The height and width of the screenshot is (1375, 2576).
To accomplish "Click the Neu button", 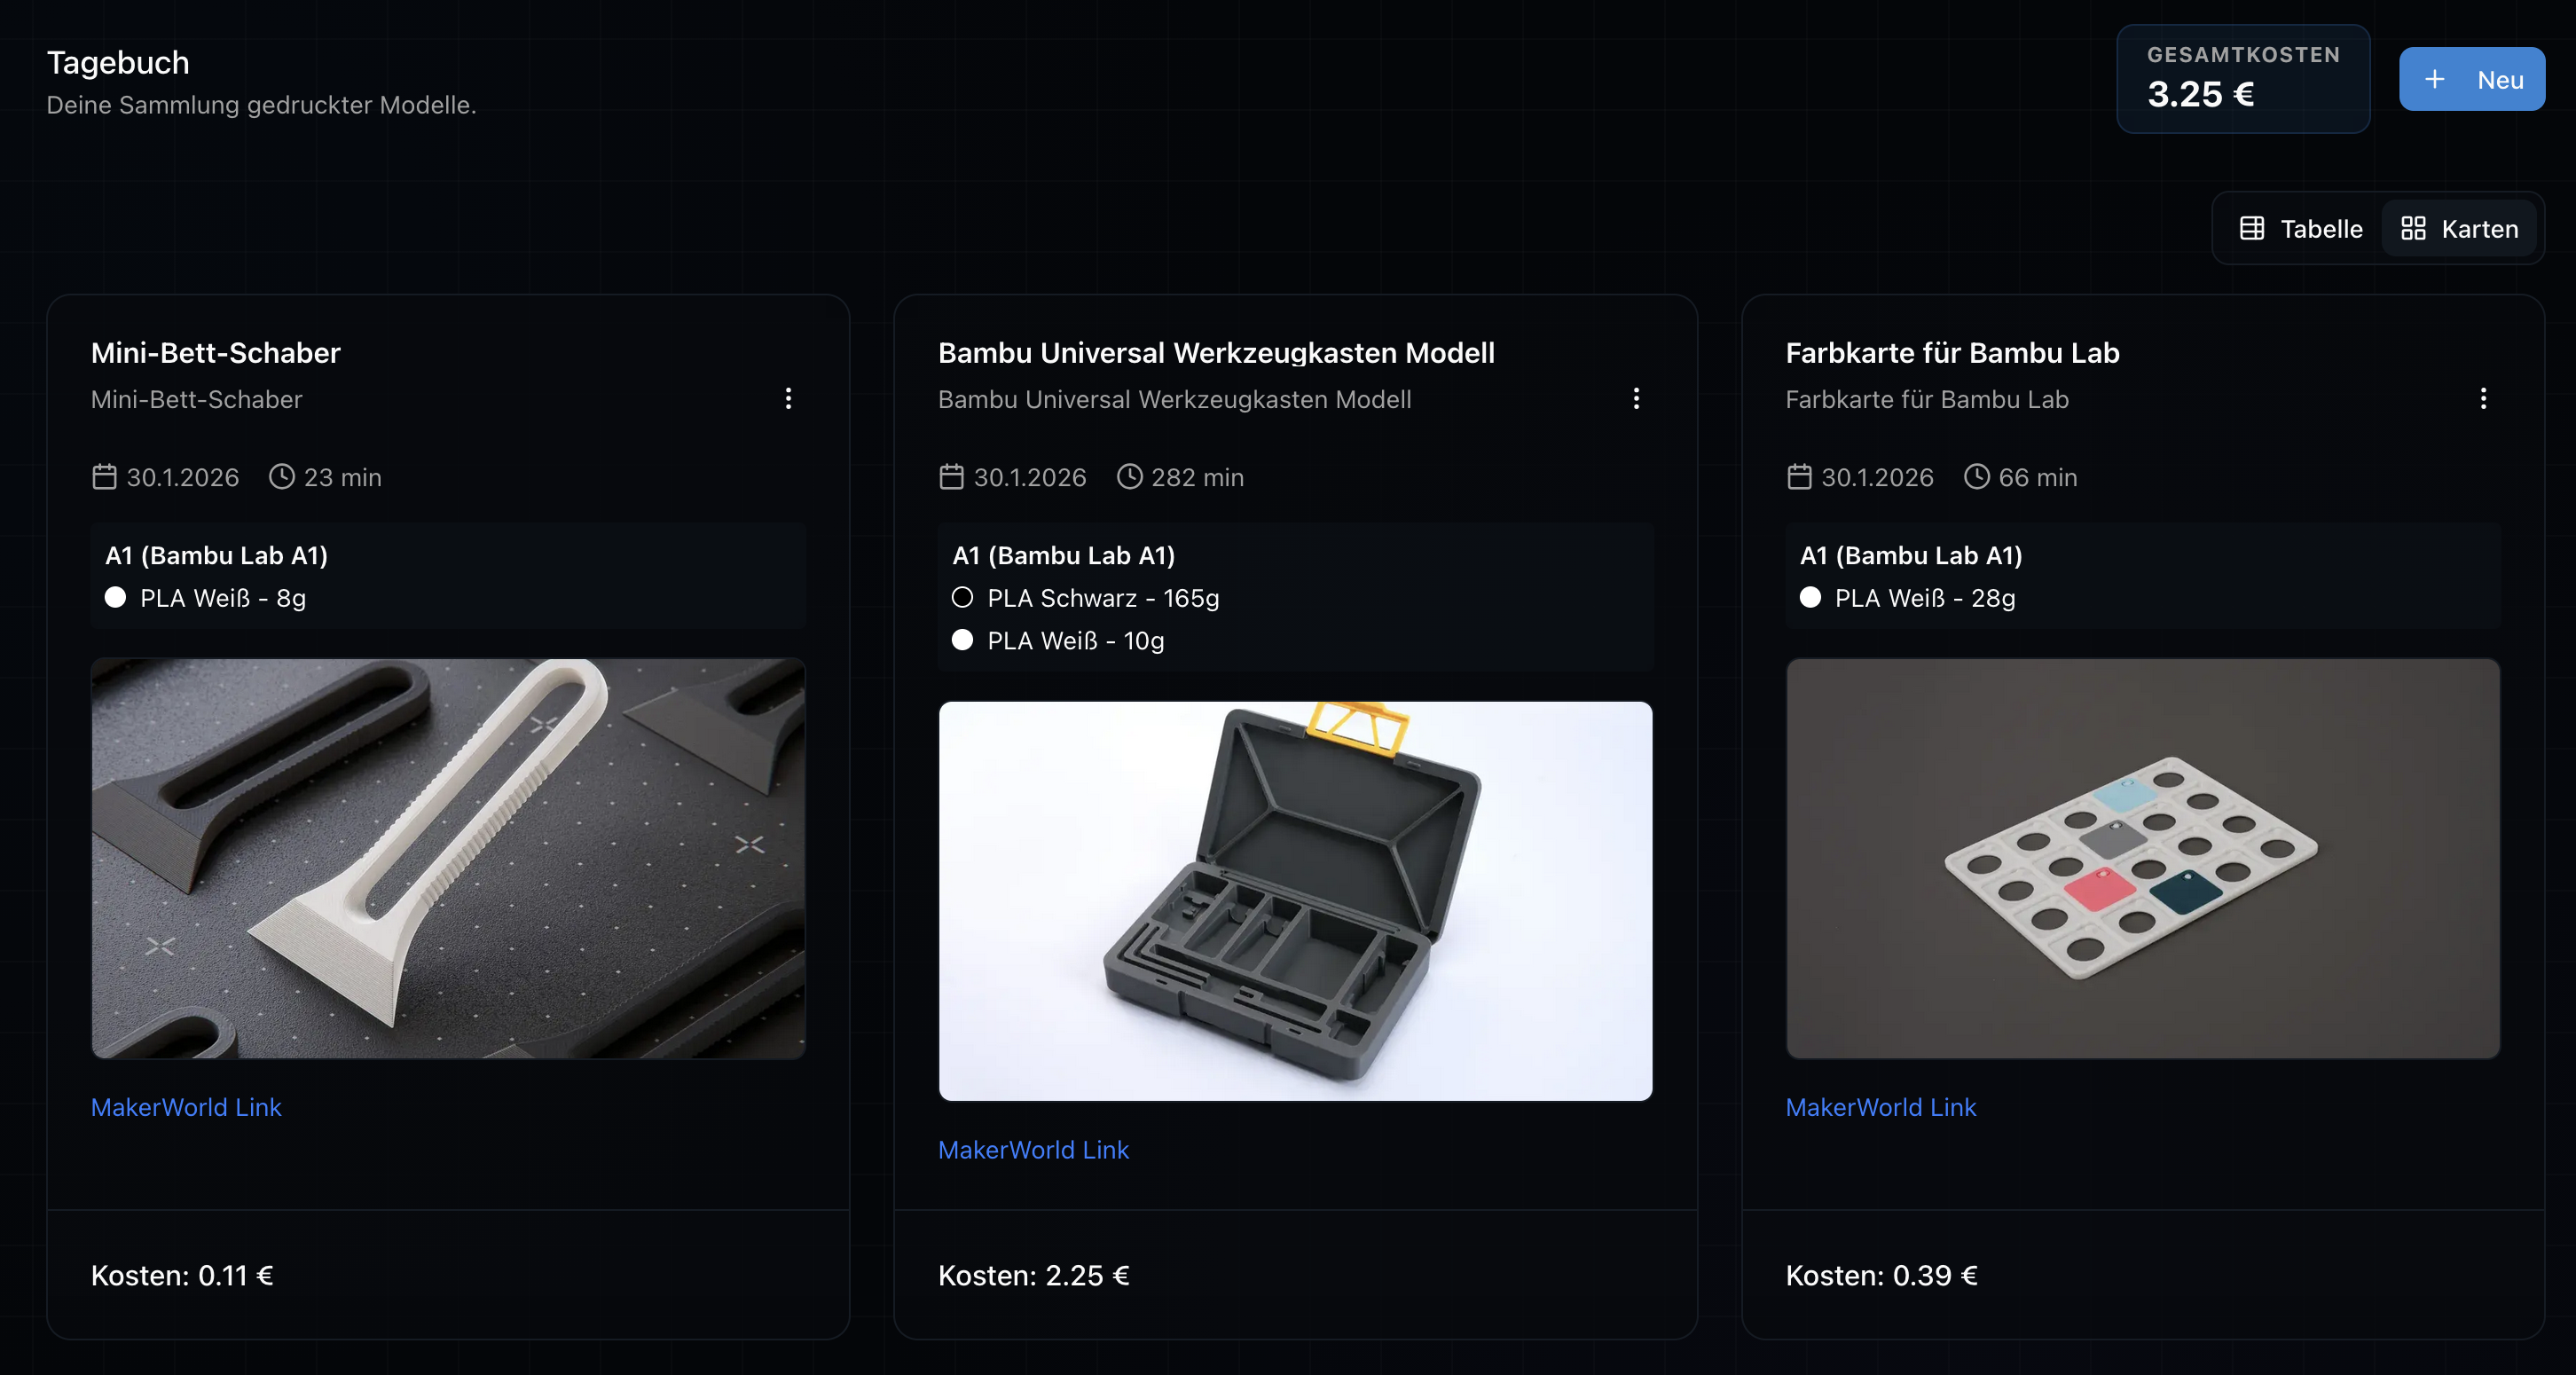I will tap(2471, 80).
